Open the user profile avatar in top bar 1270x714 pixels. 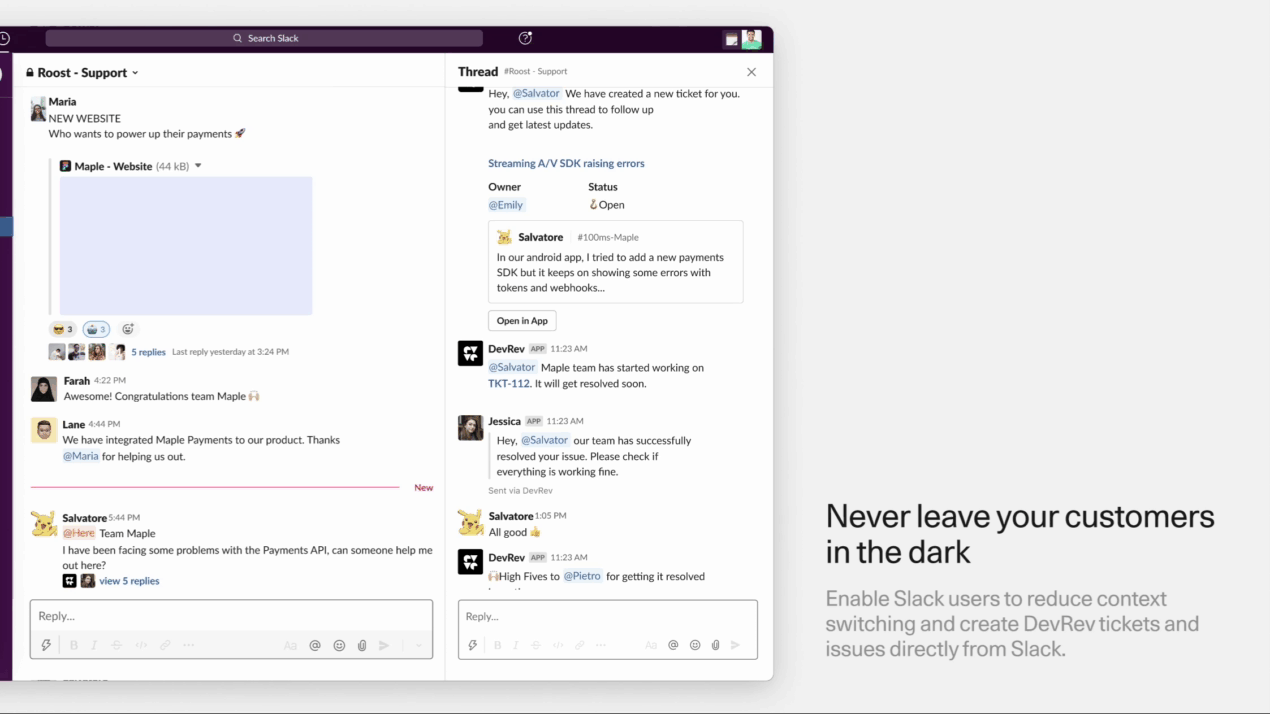751,39
